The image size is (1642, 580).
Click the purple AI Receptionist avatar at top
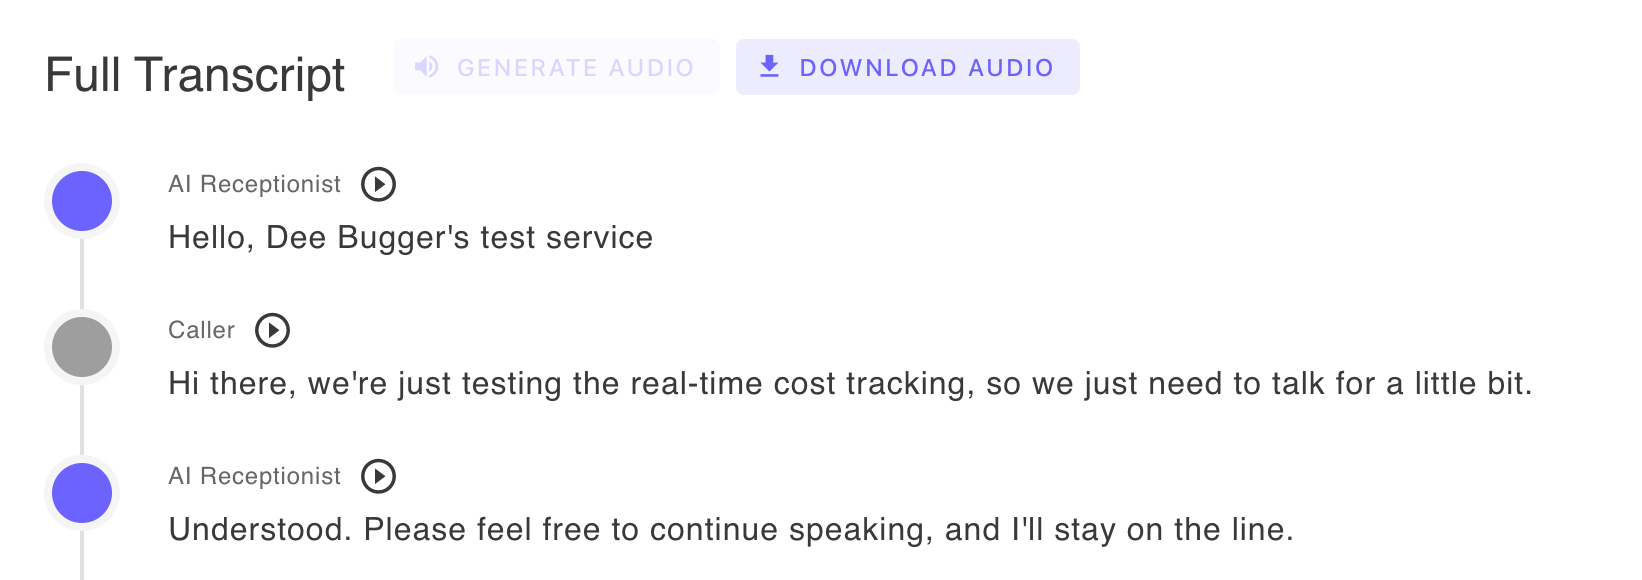(82, 200)
